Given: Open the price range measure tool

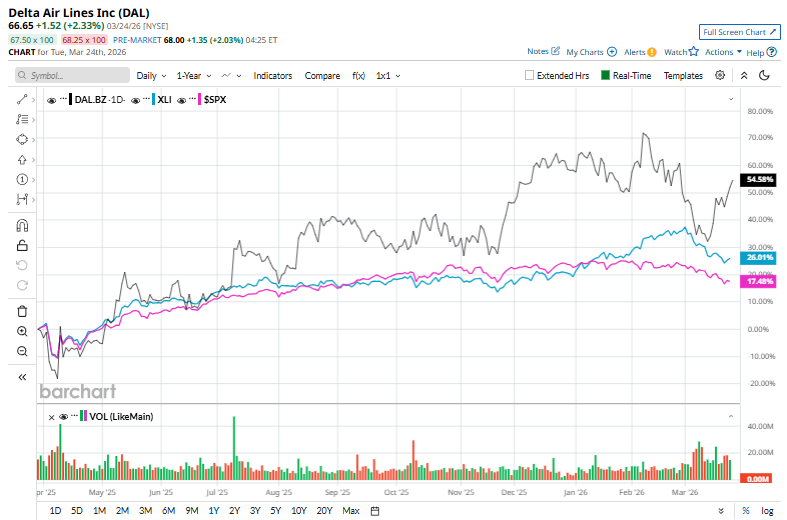Looking at the screenshot, I should pyautogui.click(x=22, y=199).
